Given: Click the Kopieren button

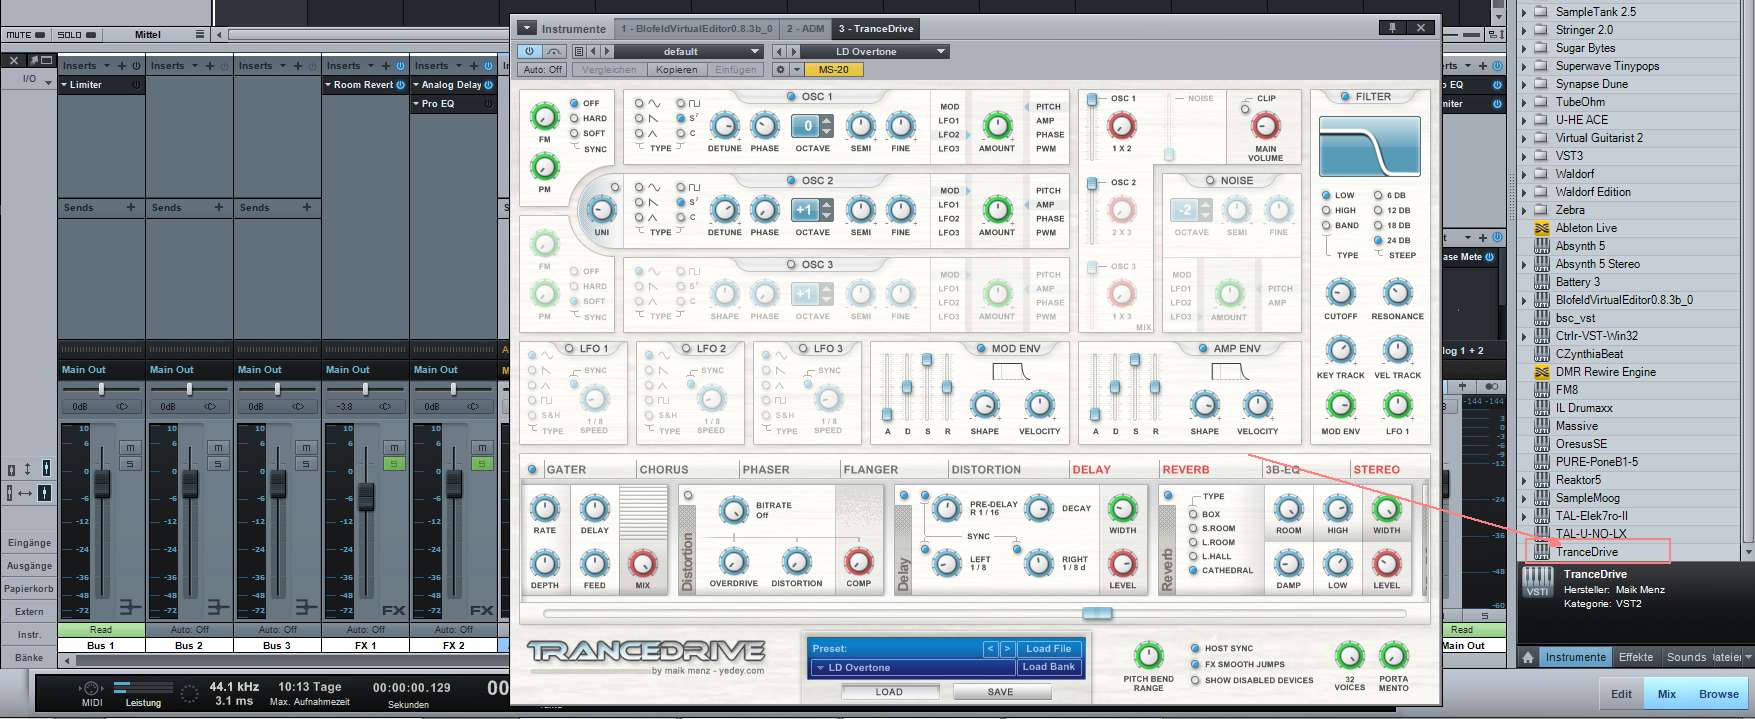Looking at the screenshot, I should [677, 70].
